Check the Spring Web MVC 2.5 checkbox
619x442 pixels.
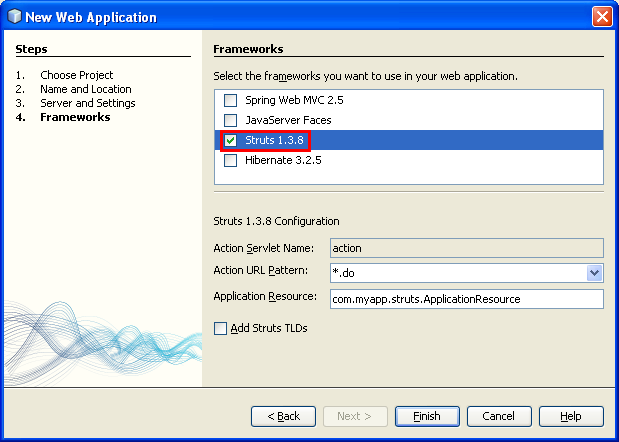pyautogui.click(x=231, y=100)
